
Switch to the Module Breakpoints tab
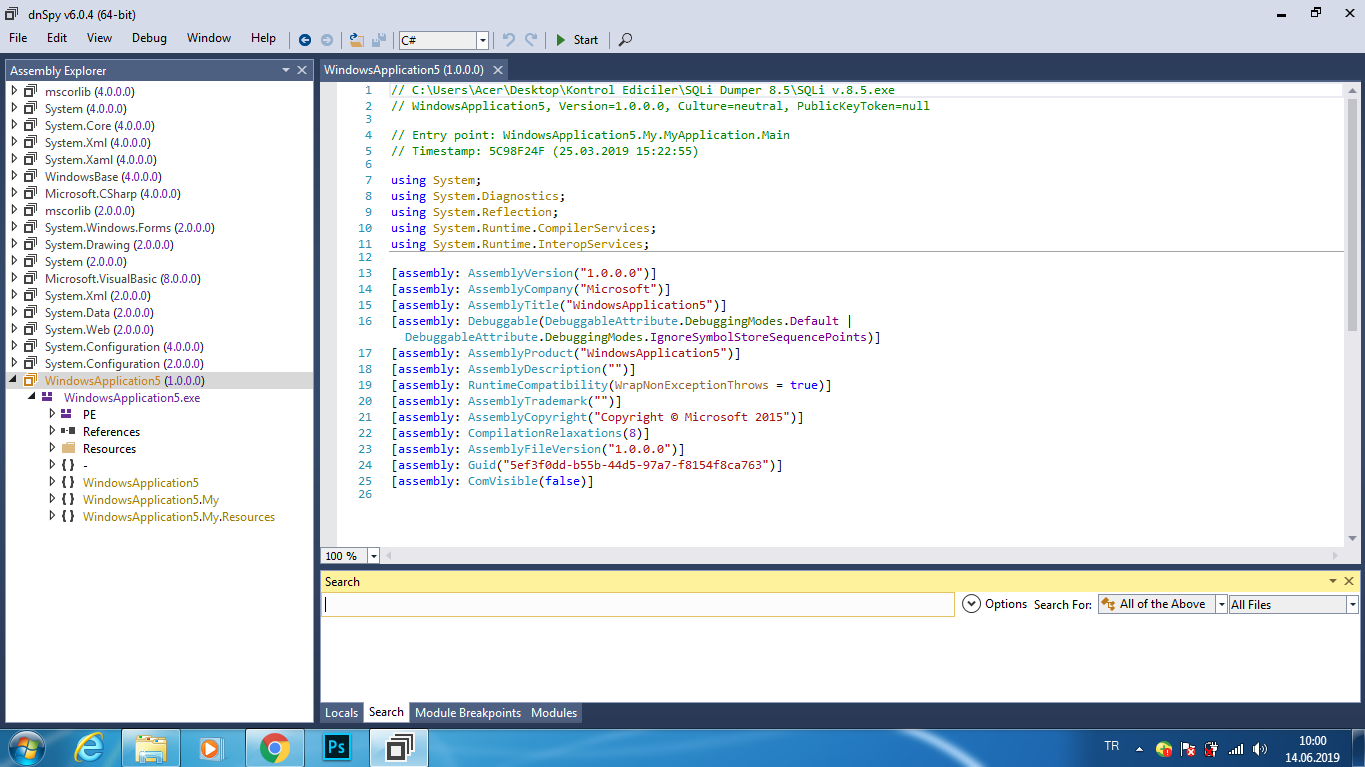pos(467,713)
